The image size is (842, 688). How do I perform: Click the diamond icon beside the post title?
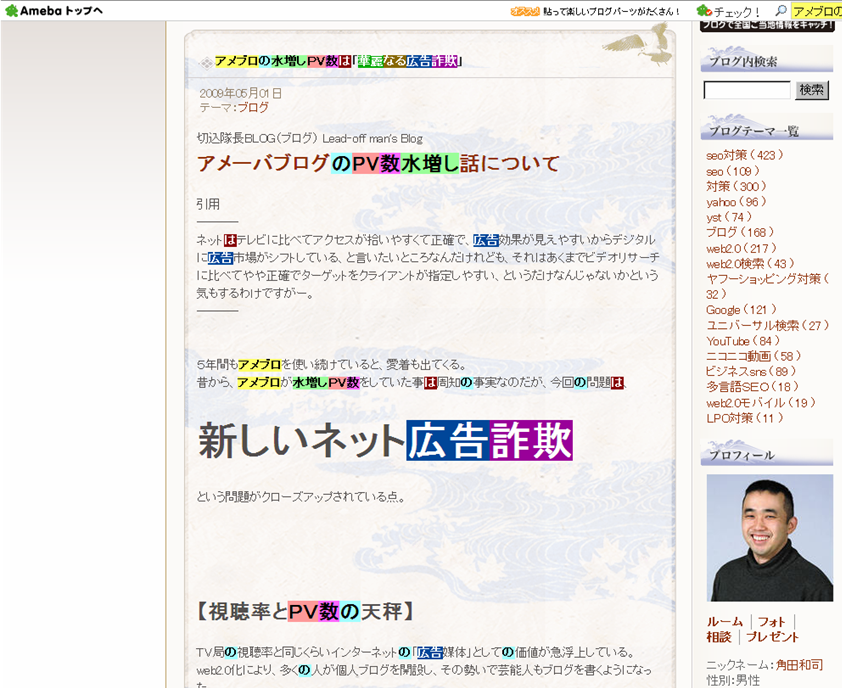tap(206, 63)
